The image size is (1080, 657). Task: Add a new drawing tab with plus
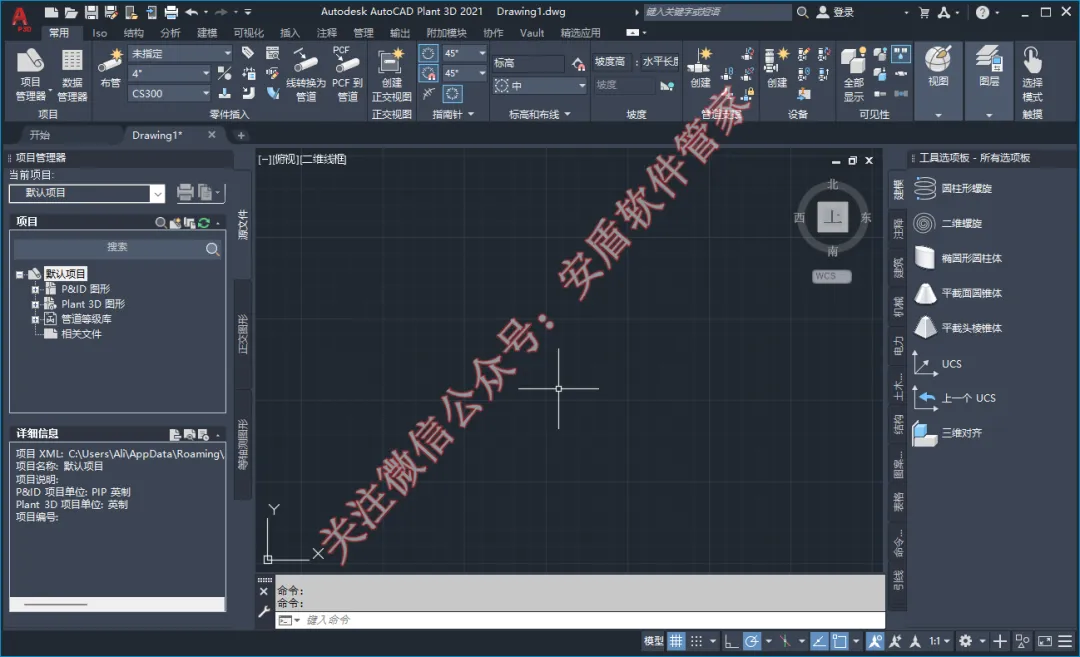pyautogui.click(x=240, y=135)
